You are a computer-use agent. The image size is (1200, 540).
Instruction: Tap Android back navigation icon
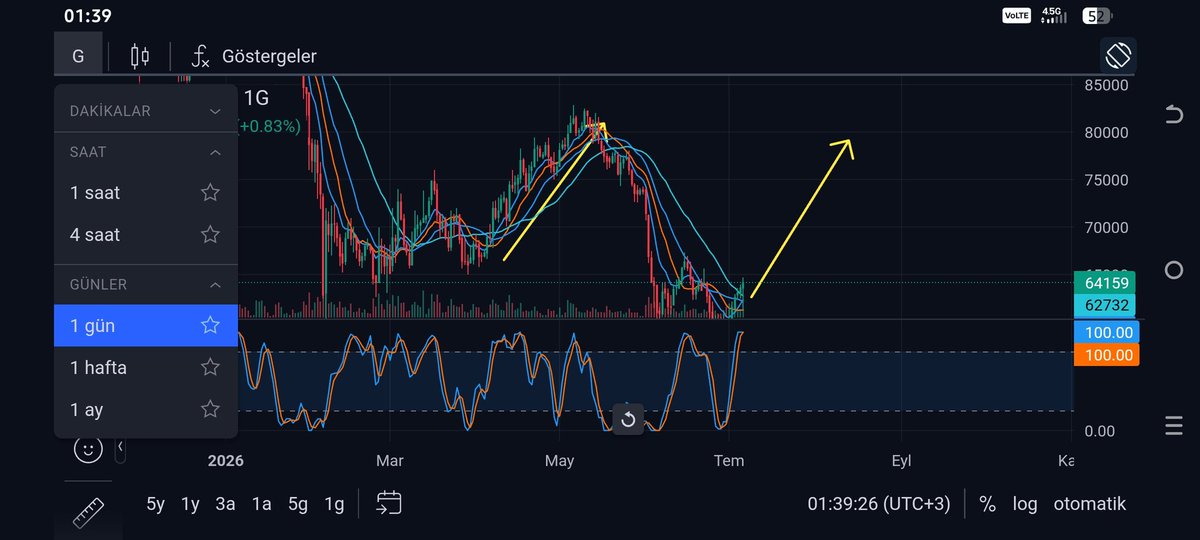(1174, 115)
